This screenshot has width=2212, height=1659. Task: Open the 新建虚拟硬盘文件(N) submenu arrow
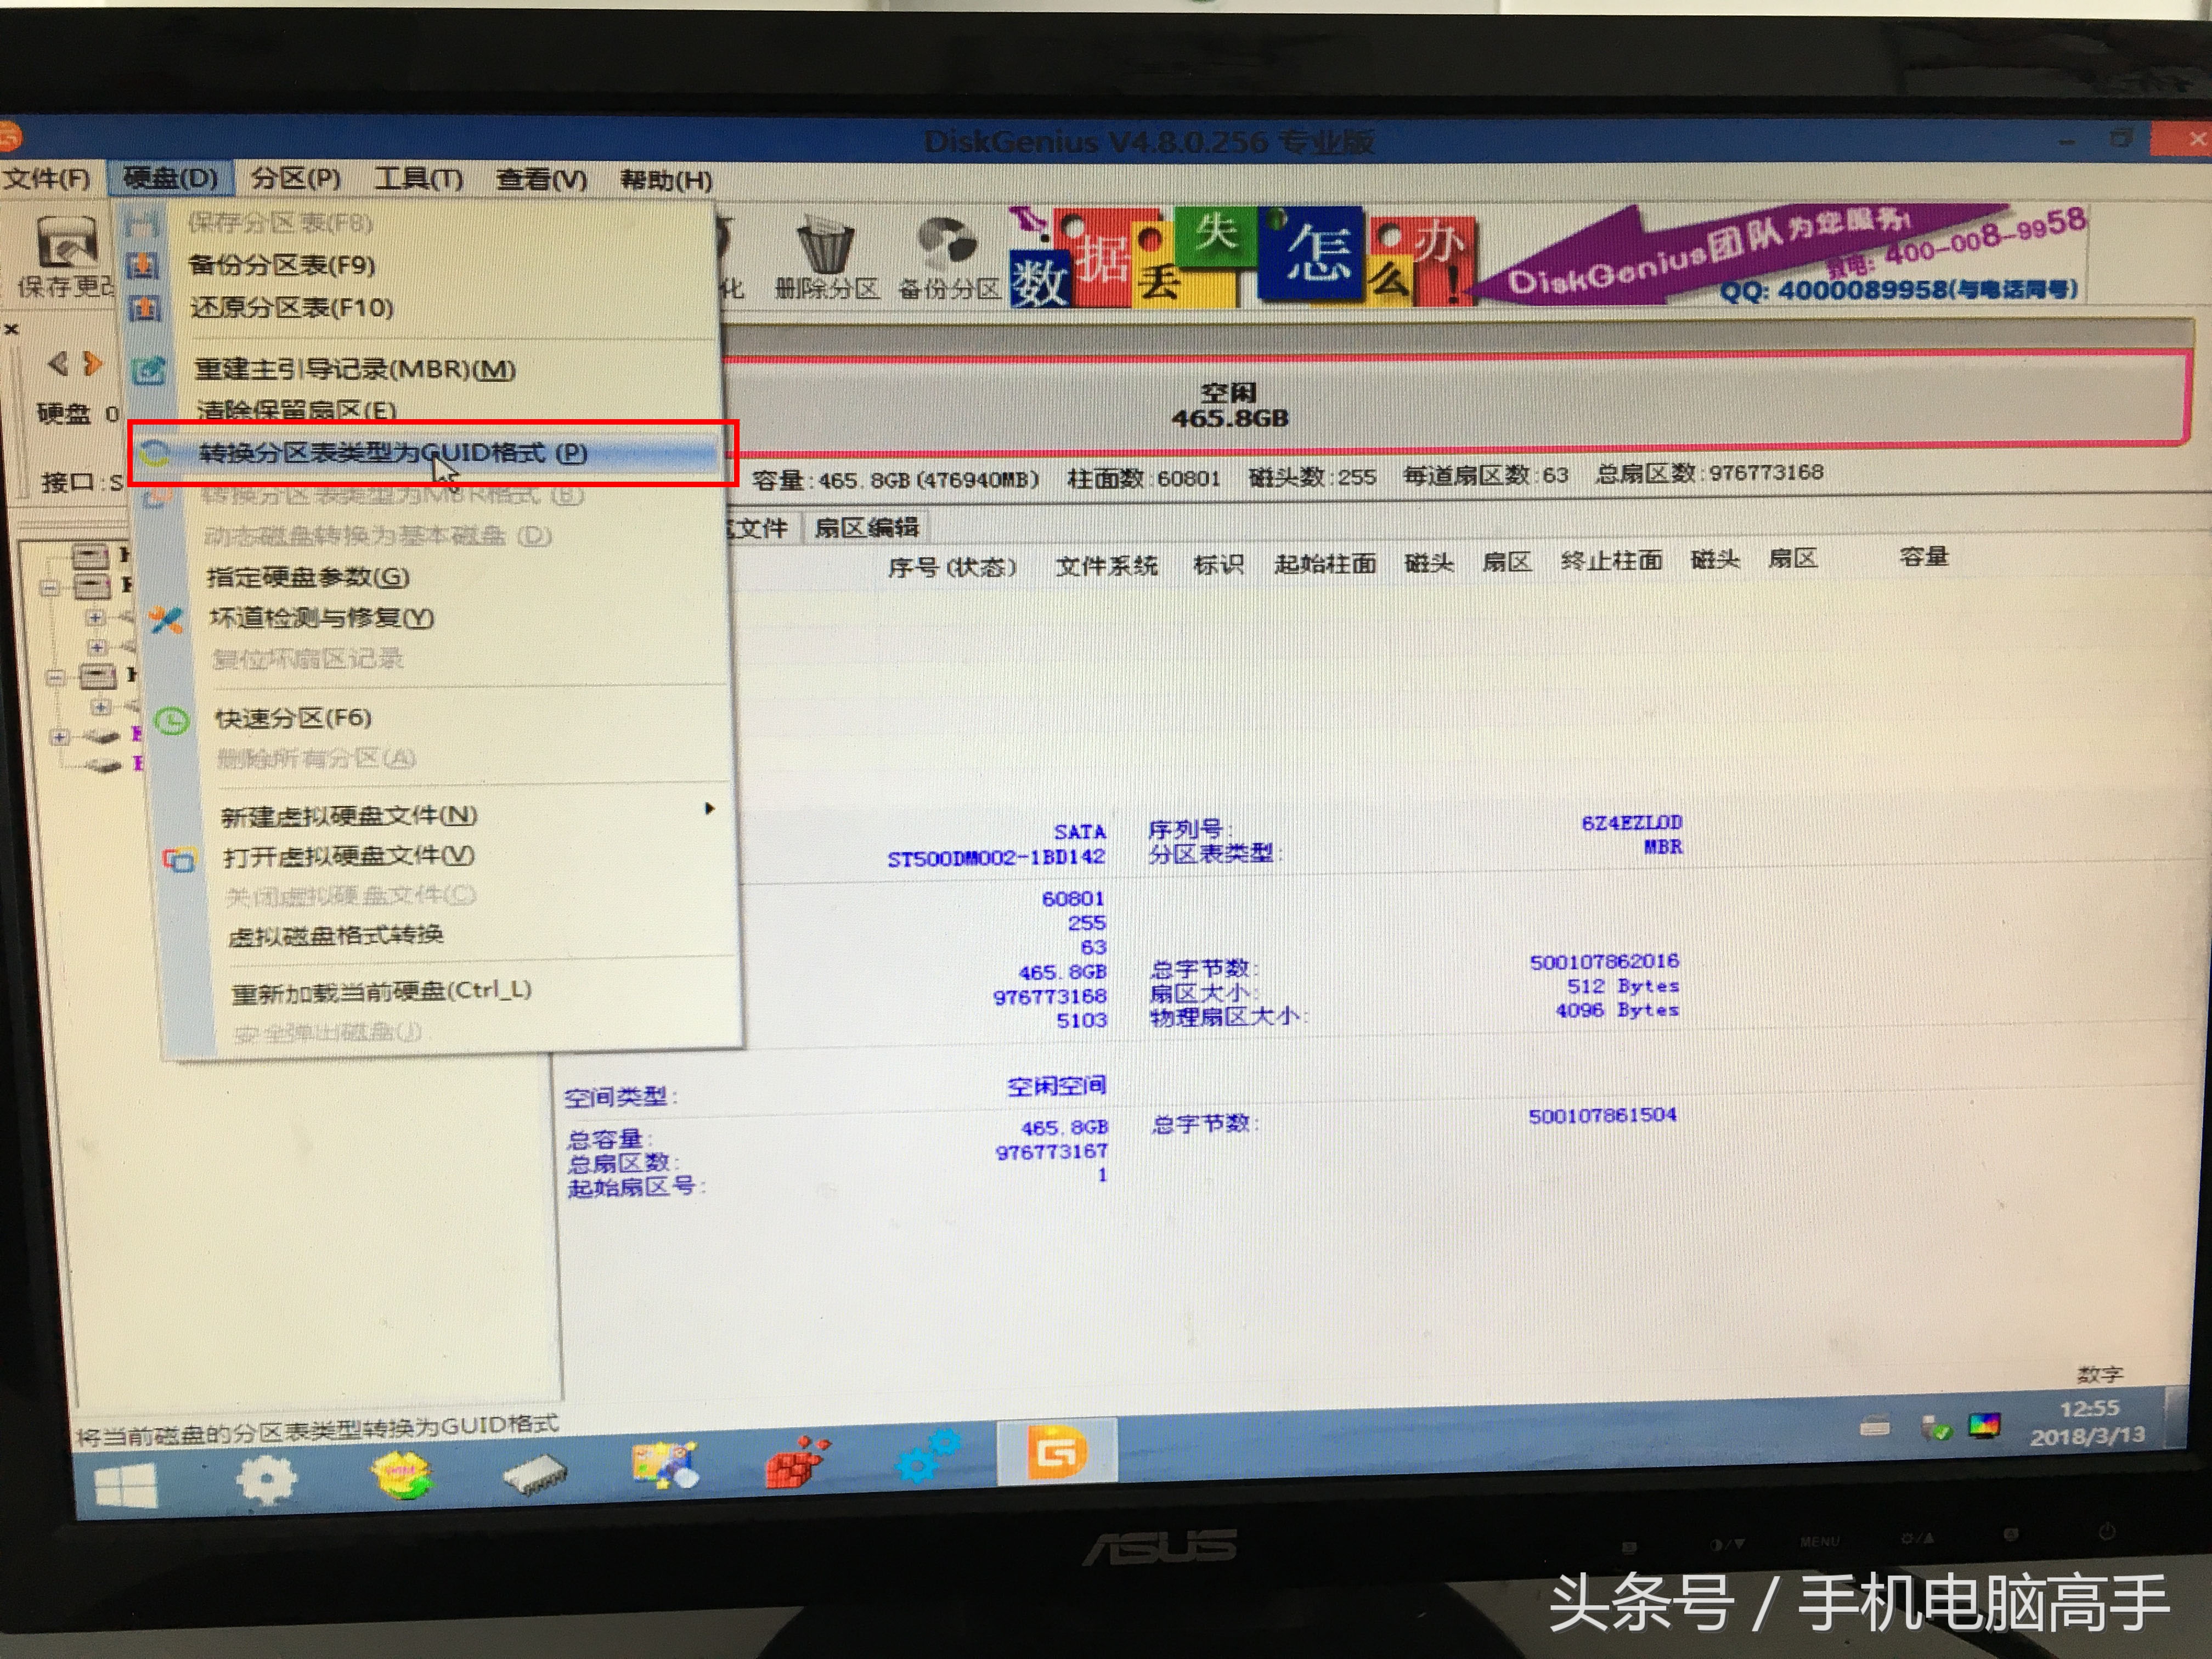[710, 812]
